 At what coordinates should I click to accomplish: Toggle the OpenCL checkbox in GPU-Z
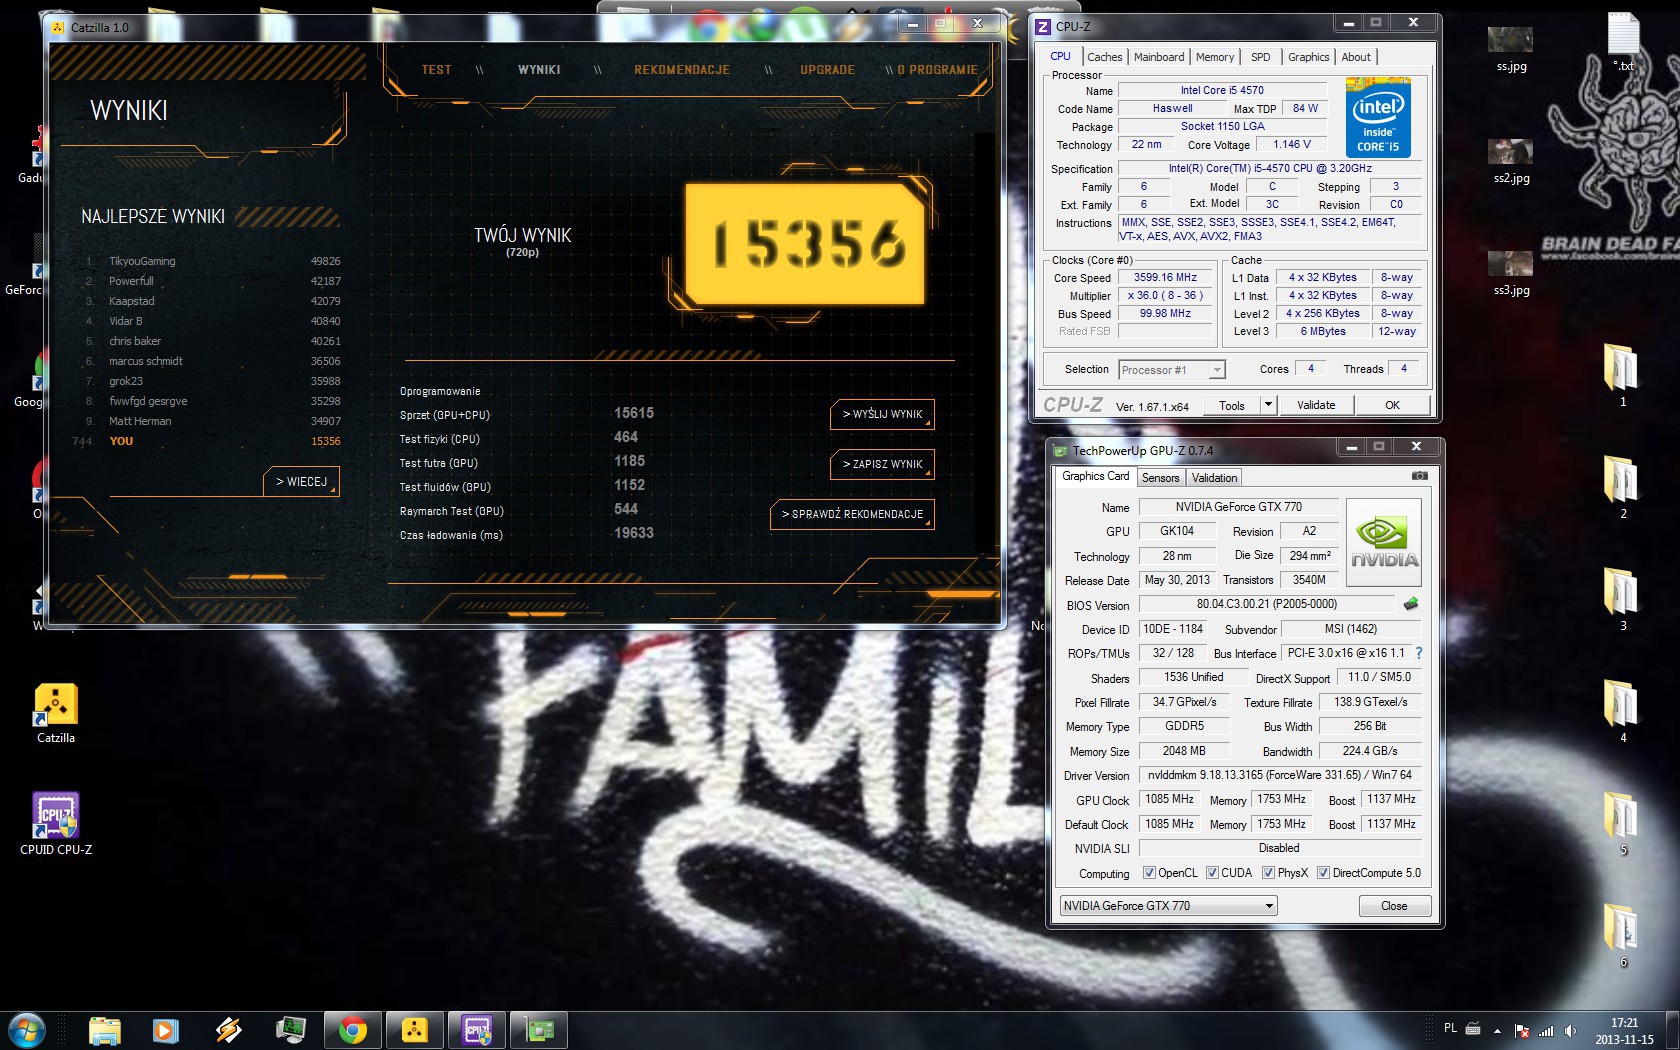[x=1149, y=873]
